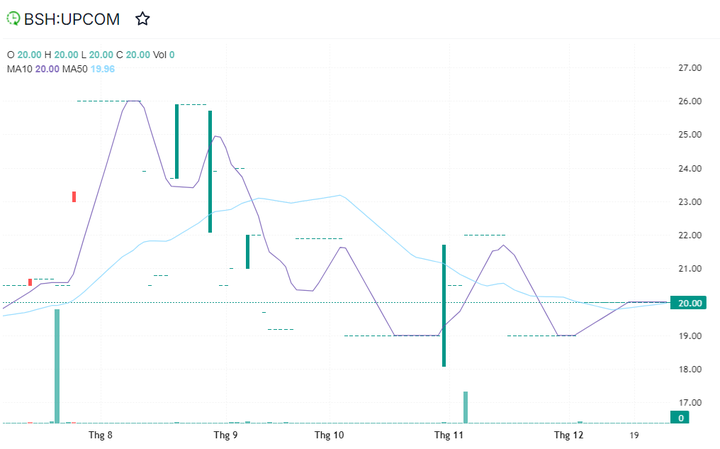Click the MA50 indicator legend label
720x449 pixels.
coord(75,68)
